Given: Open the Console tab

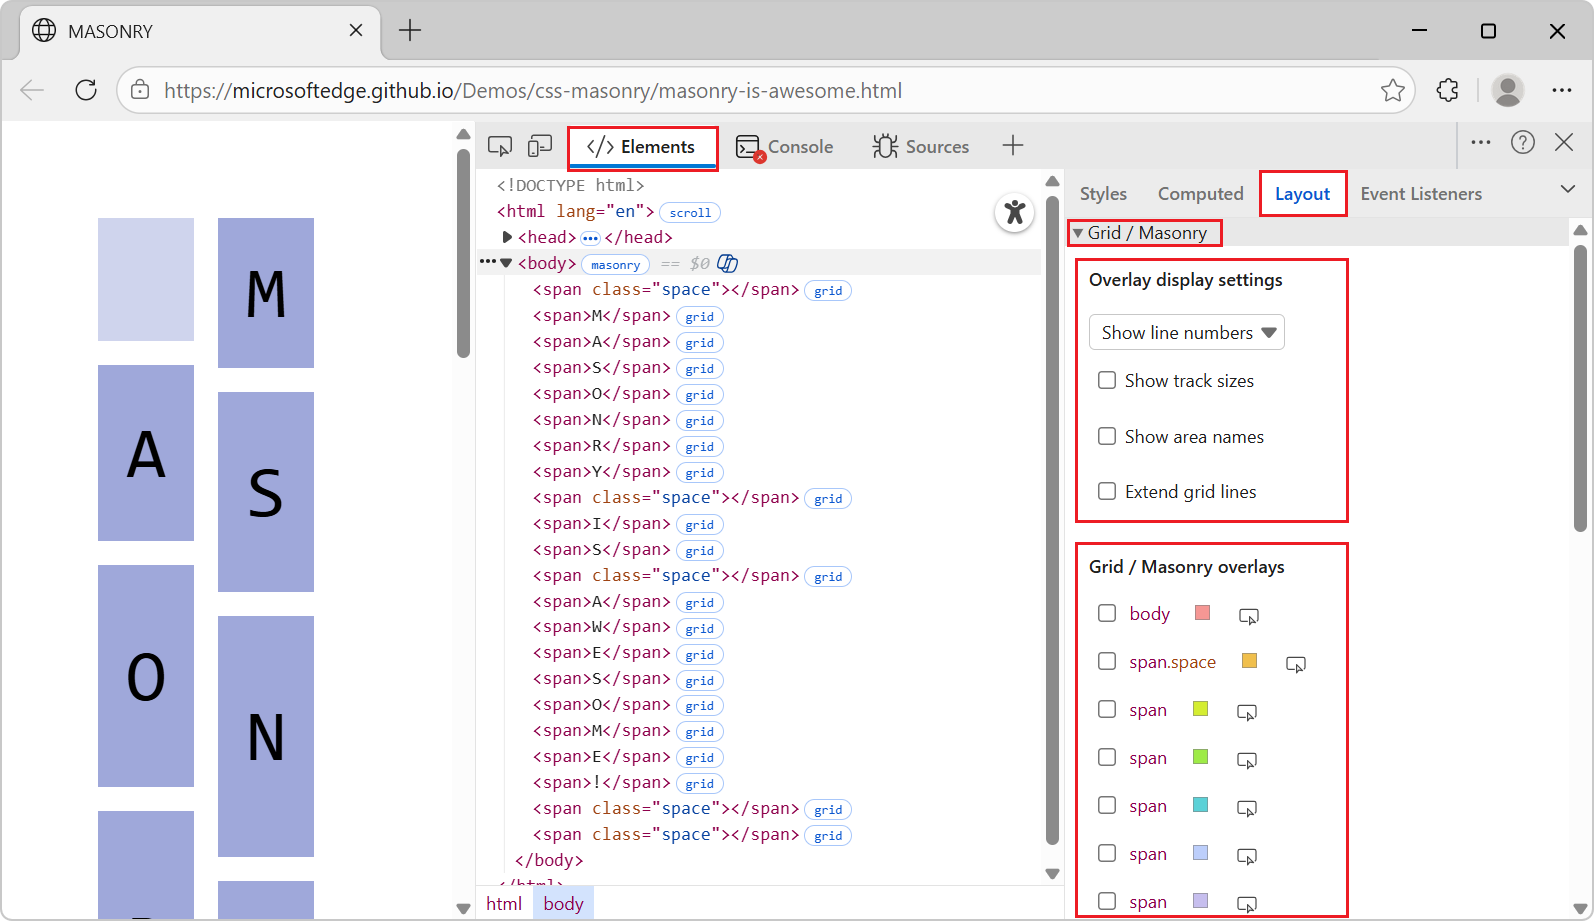Looking at the screenshot, I should coord(784,147).
